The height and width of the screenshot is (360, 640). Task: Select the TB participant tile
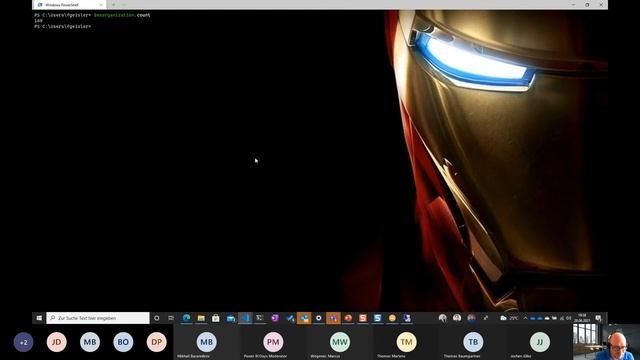tap(473, 342)
